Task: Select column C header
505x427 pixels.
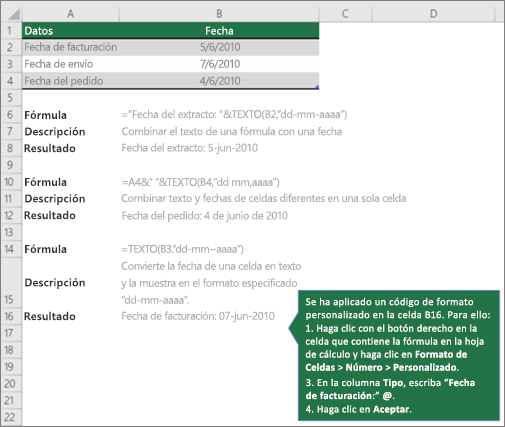Action: tap(345, 14)
